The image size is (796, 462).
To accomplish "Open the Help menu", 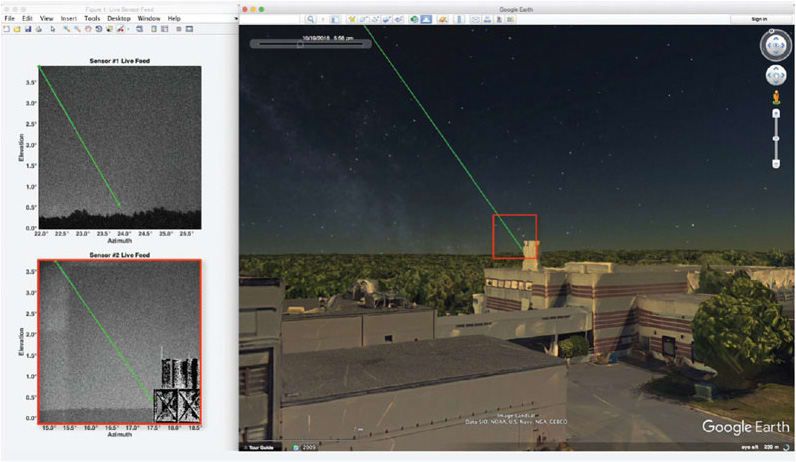I will 174,18.
